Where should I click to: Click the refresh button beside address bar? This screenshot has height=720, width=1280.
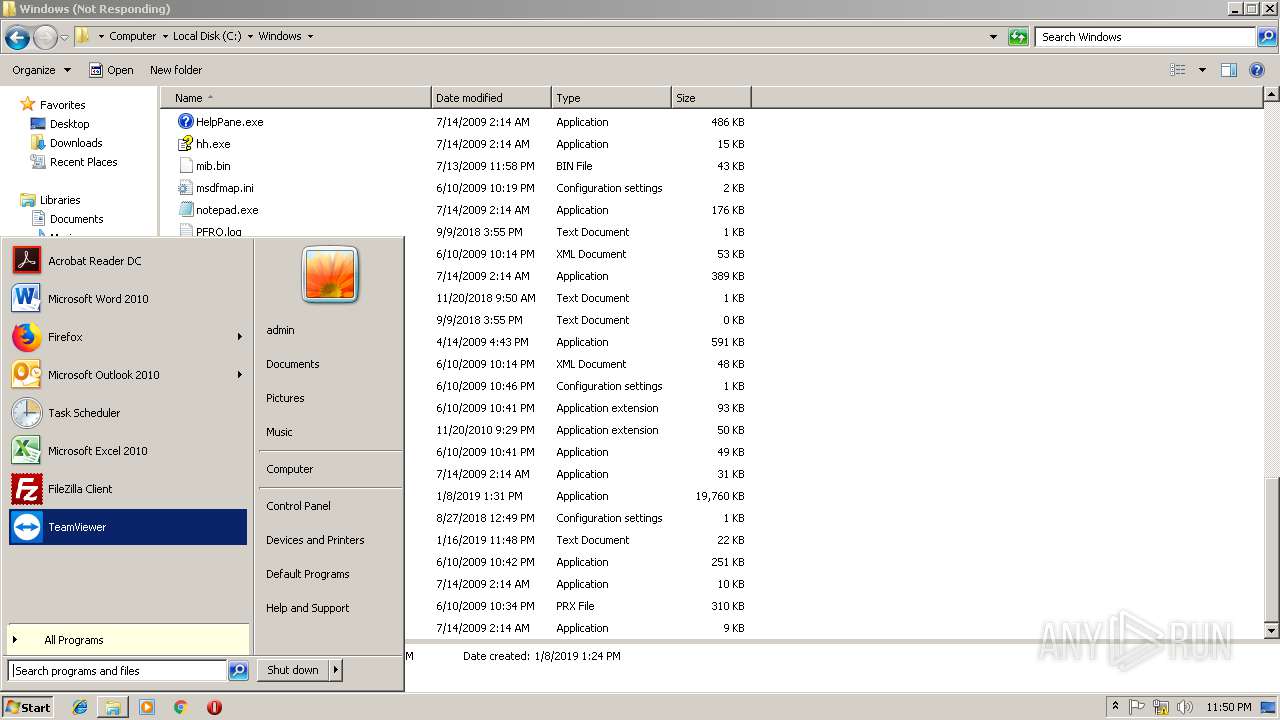[1018, 37]
